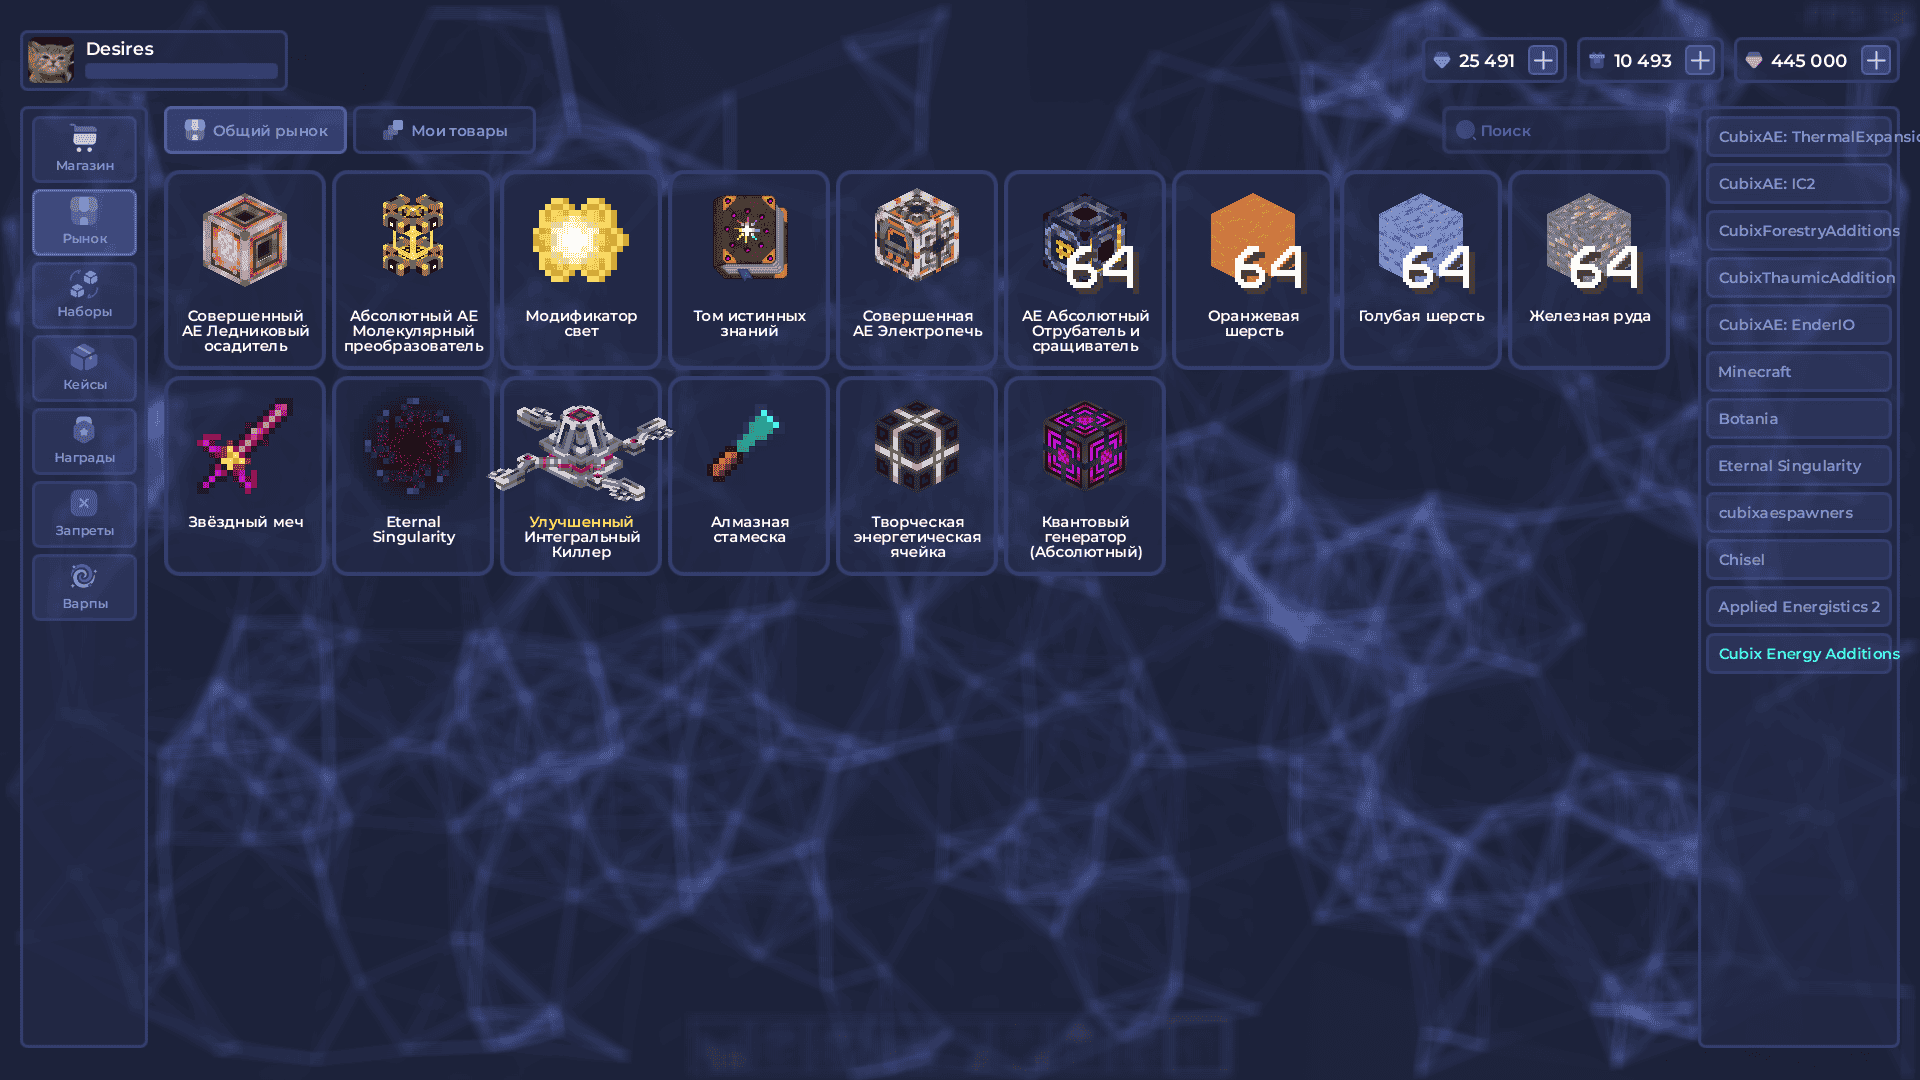Viewport: 1920px width, 1080px height.
Task: Select the Алмазная стамеска chisel item
Action: [x=749, y=475]
